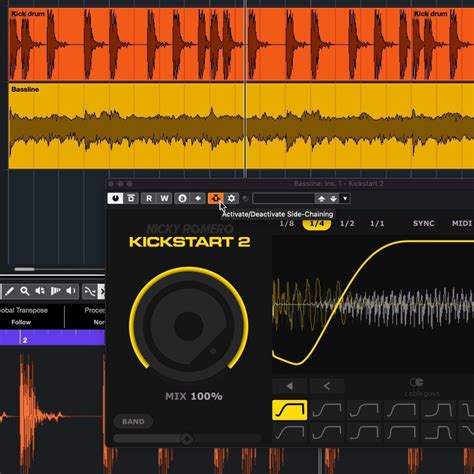Select the first-row second curve preset
Viewport: 474px width, 474px height.
(x=327, y=410)
